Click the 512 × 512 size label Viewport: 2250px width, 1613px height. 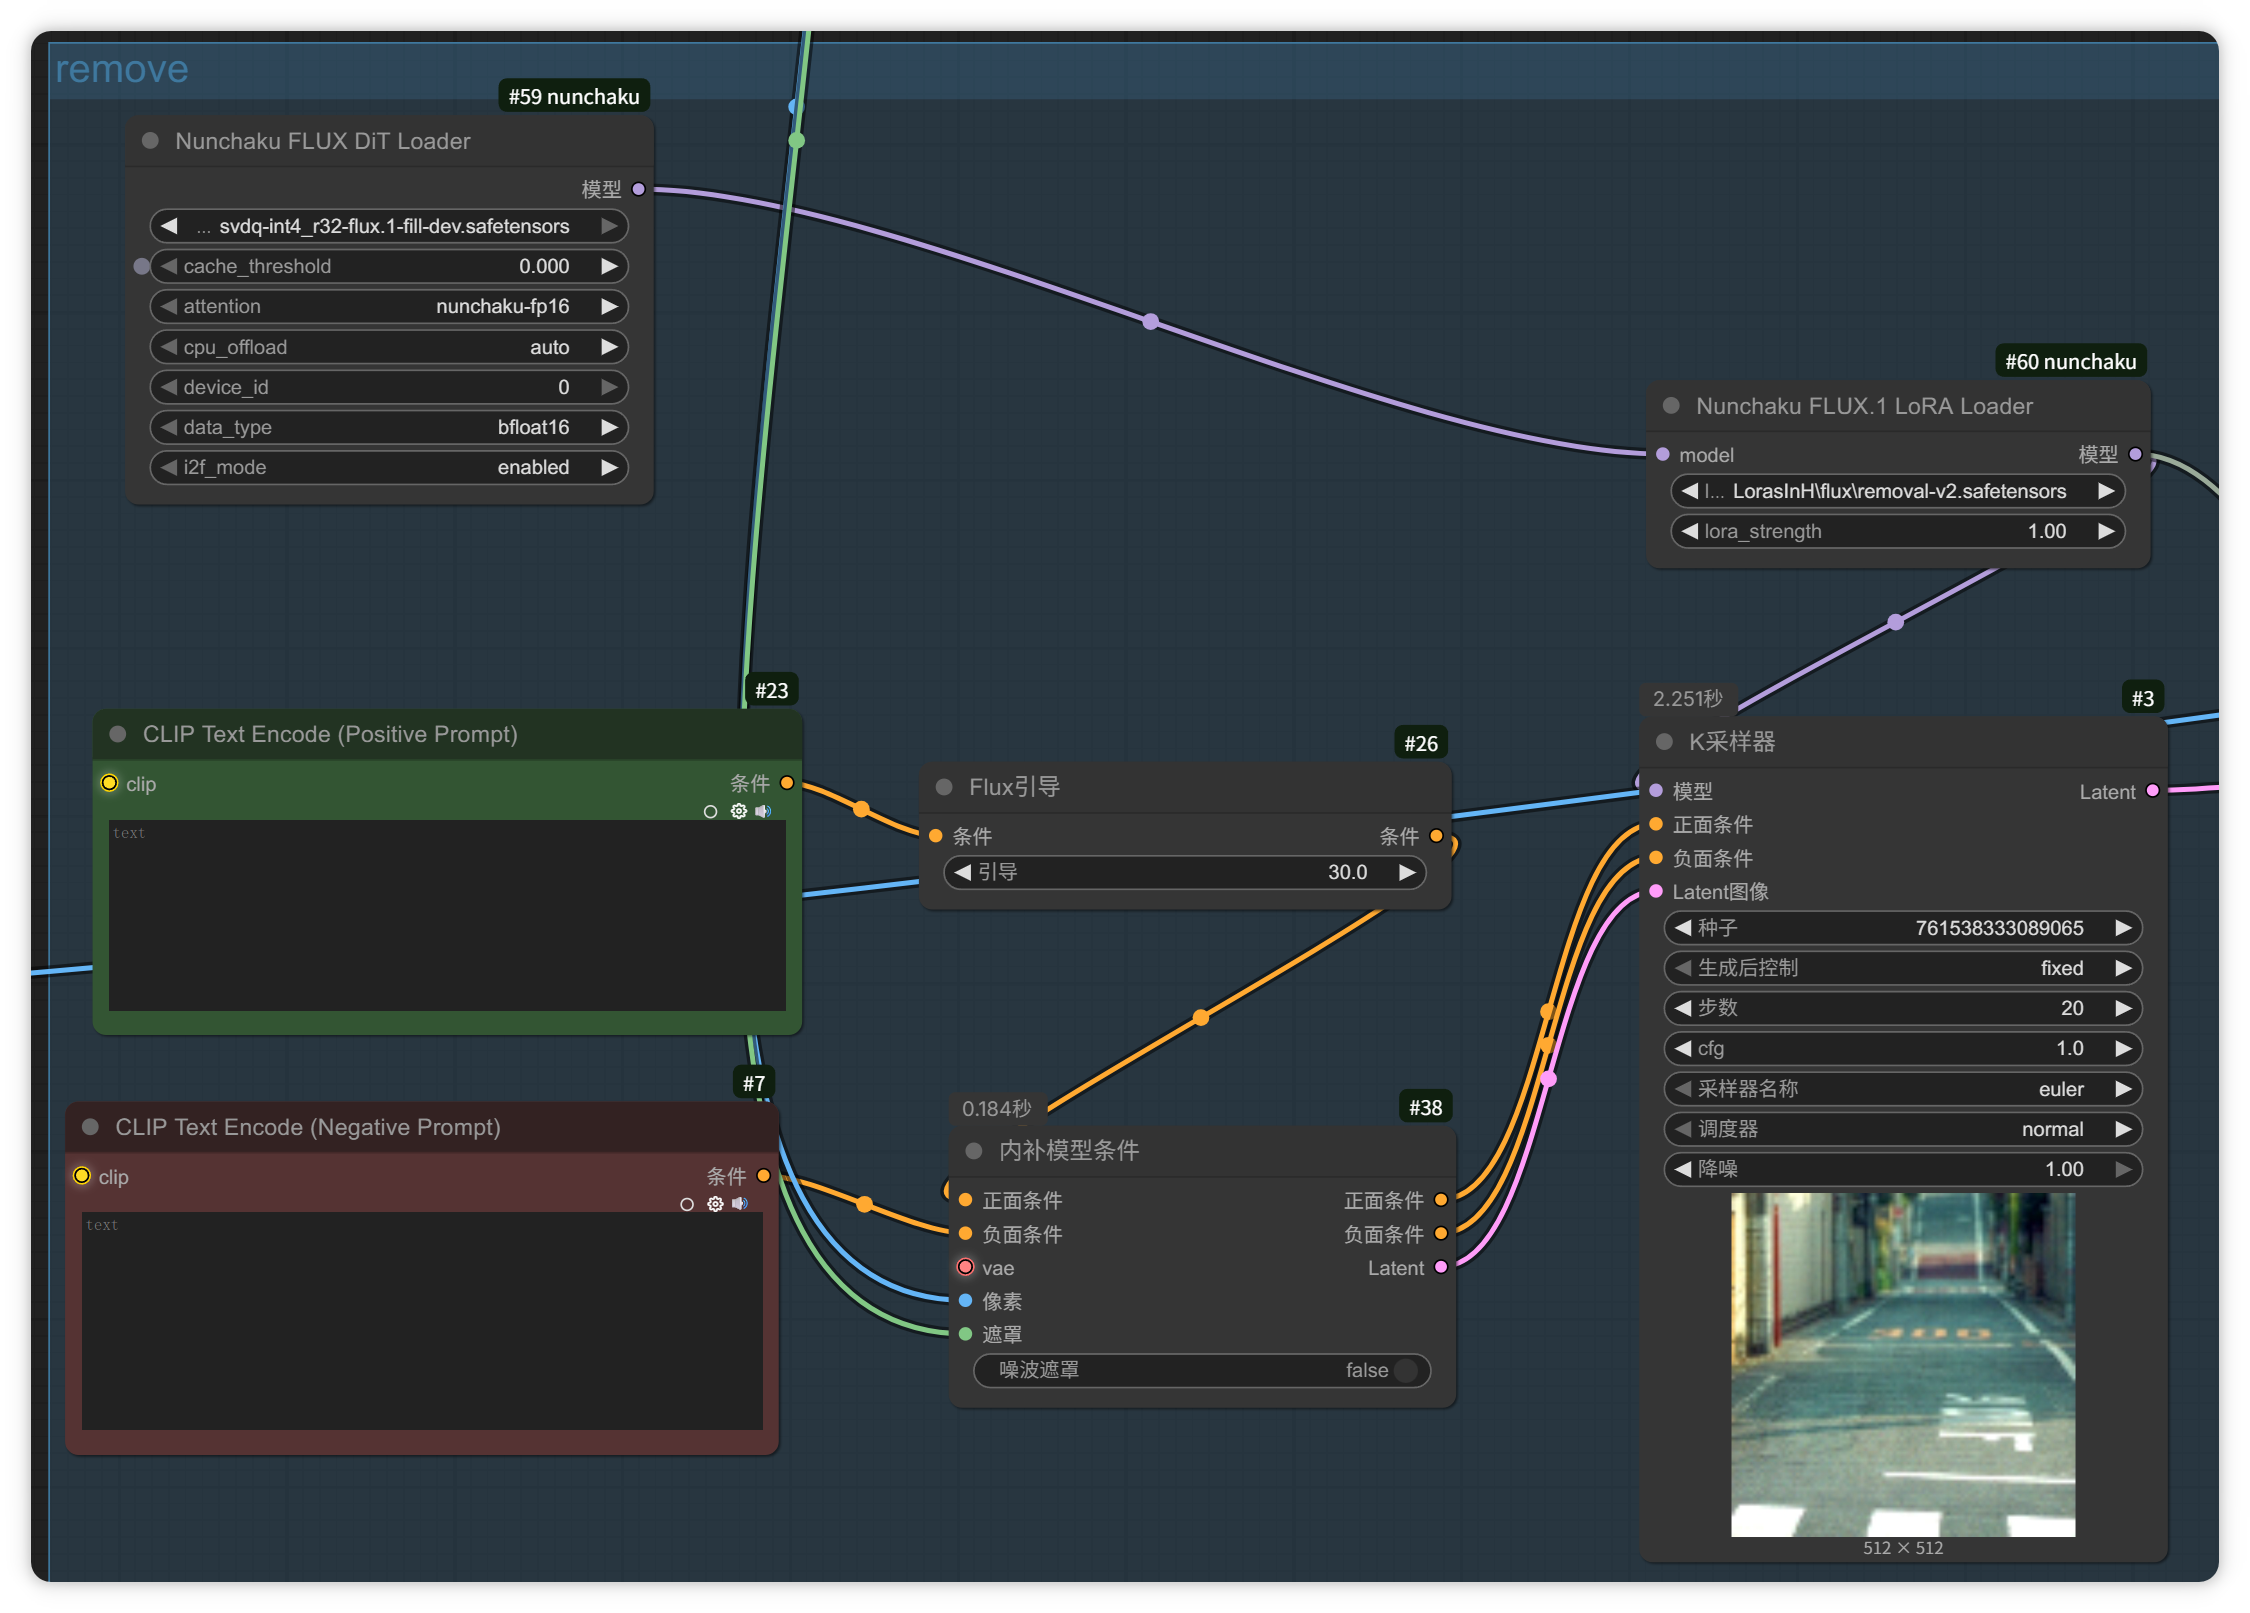(x=1903, y=1548)
